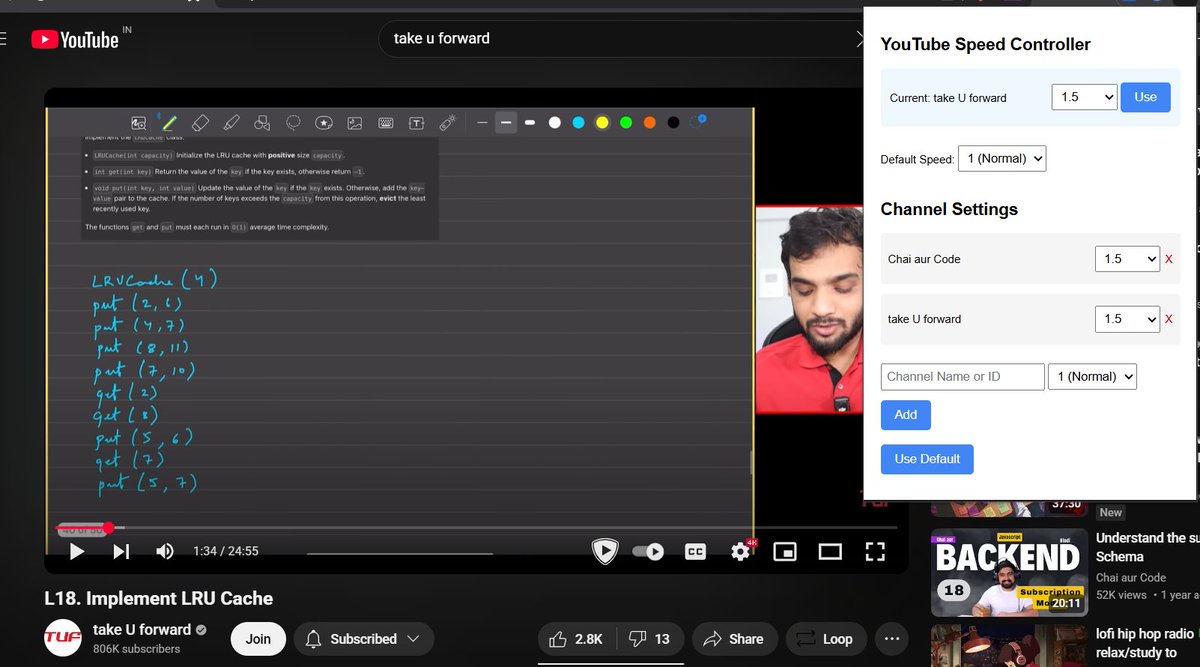1200x667 pixels.
Task: Click the play button in the video player
Action: point(77,551)
